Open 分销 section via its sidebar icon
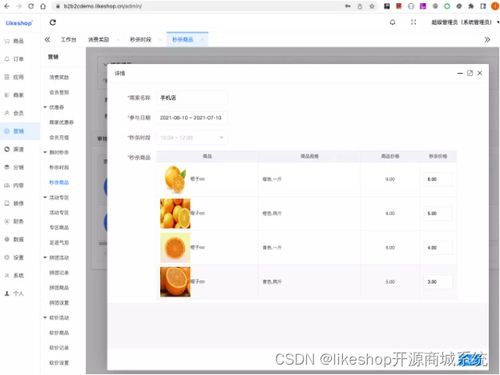500x375 pixels. click(x=7, y=167)
